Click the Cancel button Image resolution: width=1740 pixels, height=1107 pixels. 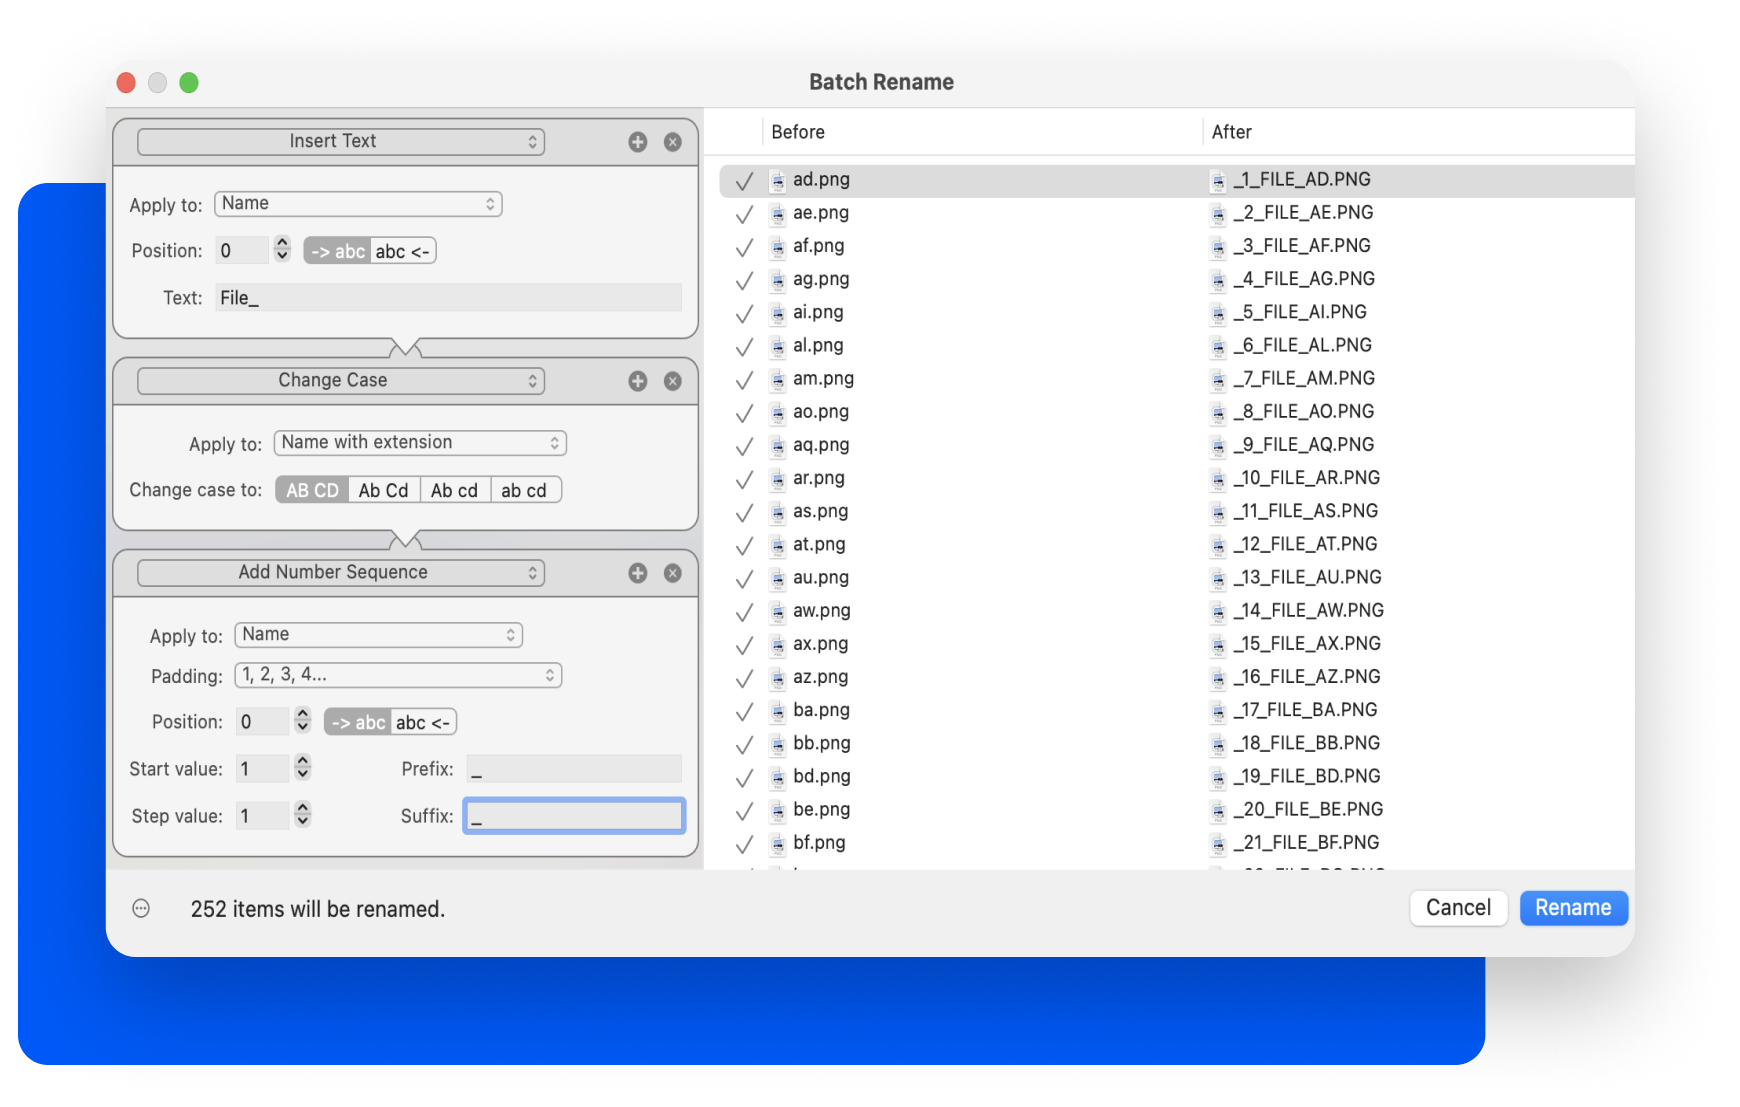tap(1457, 907)
